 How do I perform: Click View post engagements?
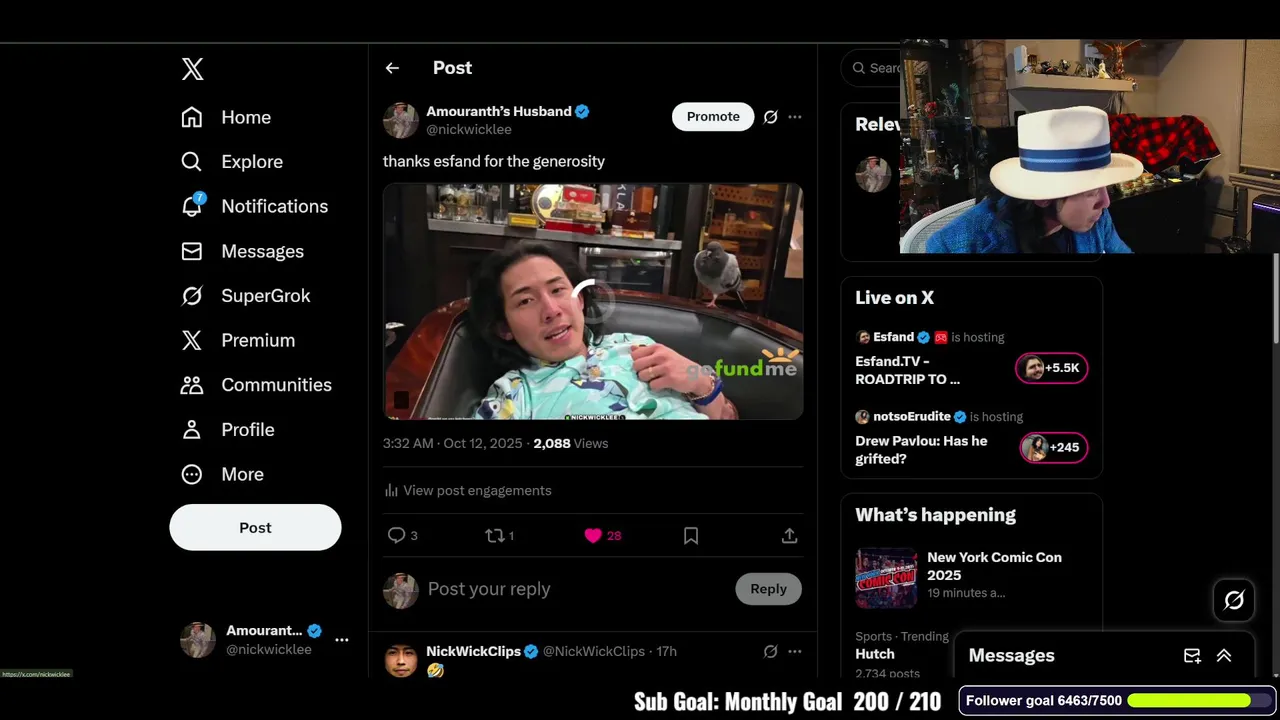click(467, 490)
